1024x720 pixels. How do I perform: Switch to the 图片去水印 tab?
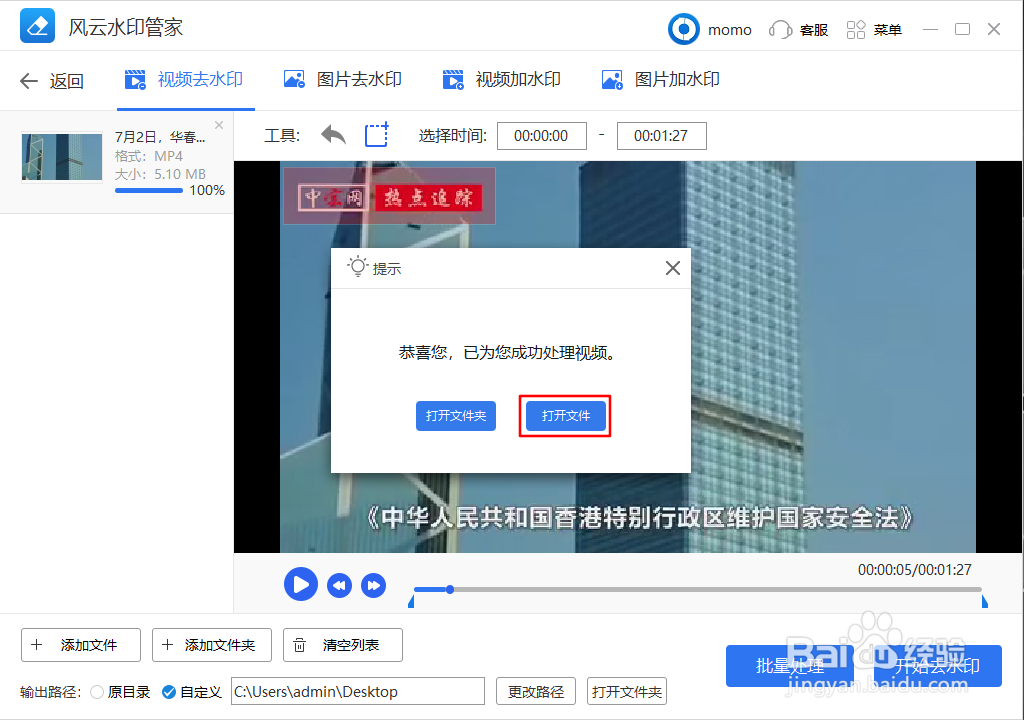point(342,79)
